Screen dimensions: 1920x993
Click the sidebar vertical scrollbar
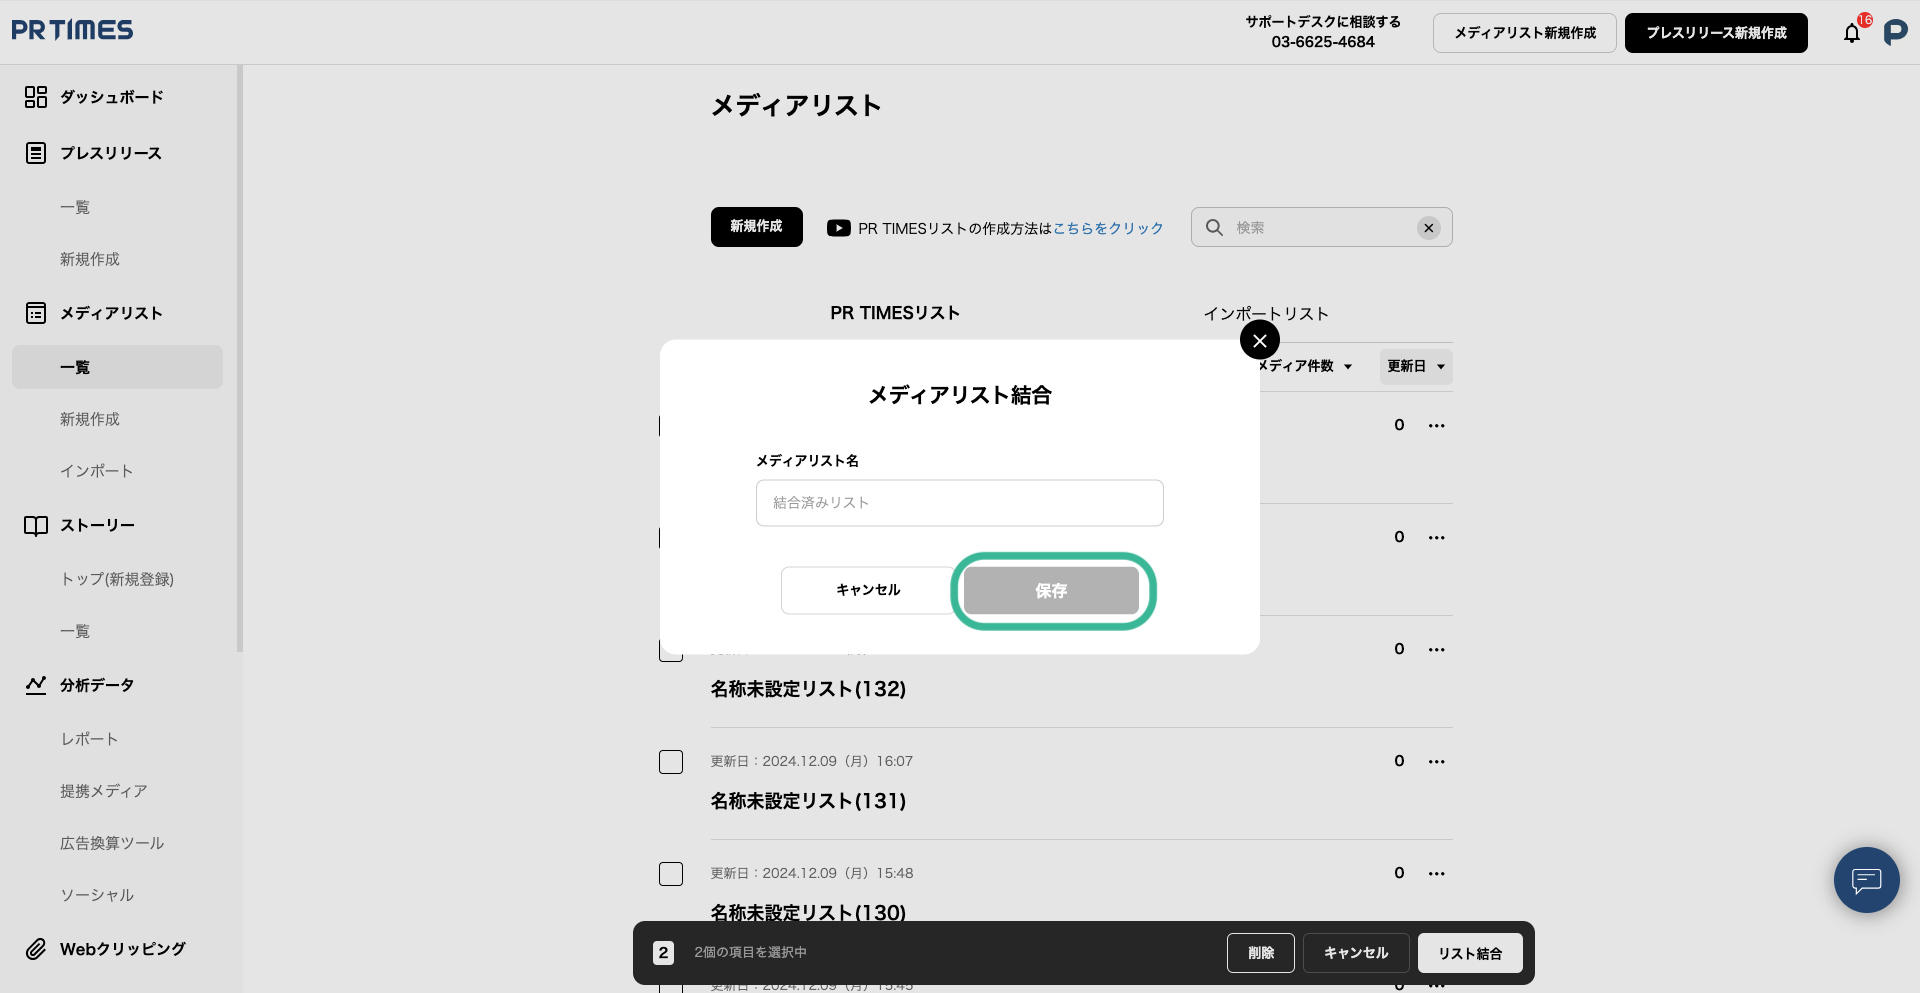[x=239, y=358]
